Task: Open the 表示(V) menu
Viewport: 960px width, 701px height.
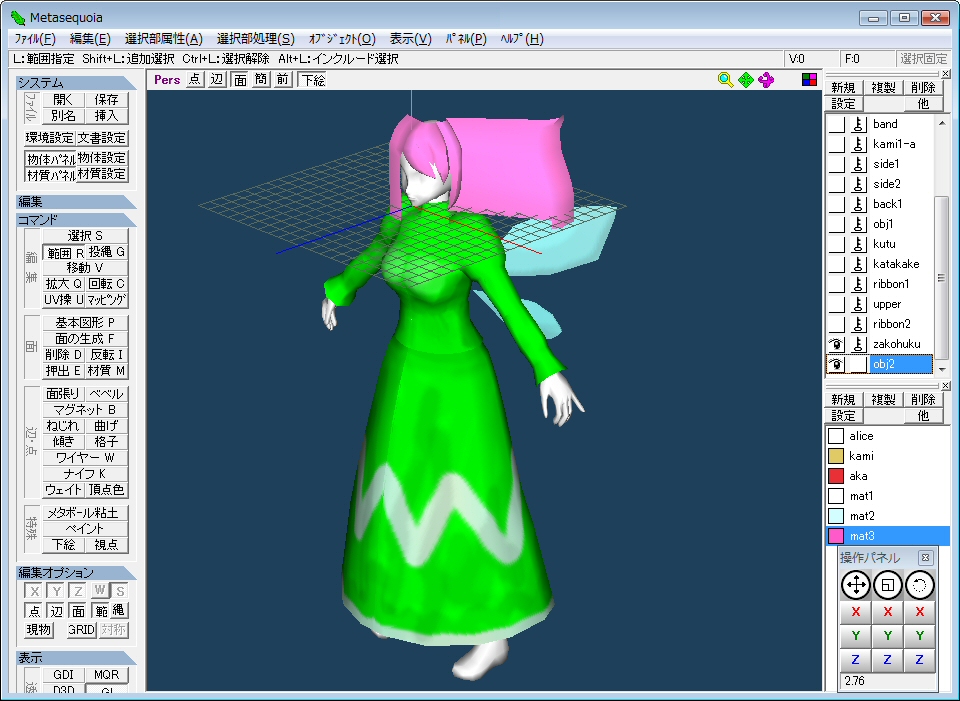Action: [410, 39]
